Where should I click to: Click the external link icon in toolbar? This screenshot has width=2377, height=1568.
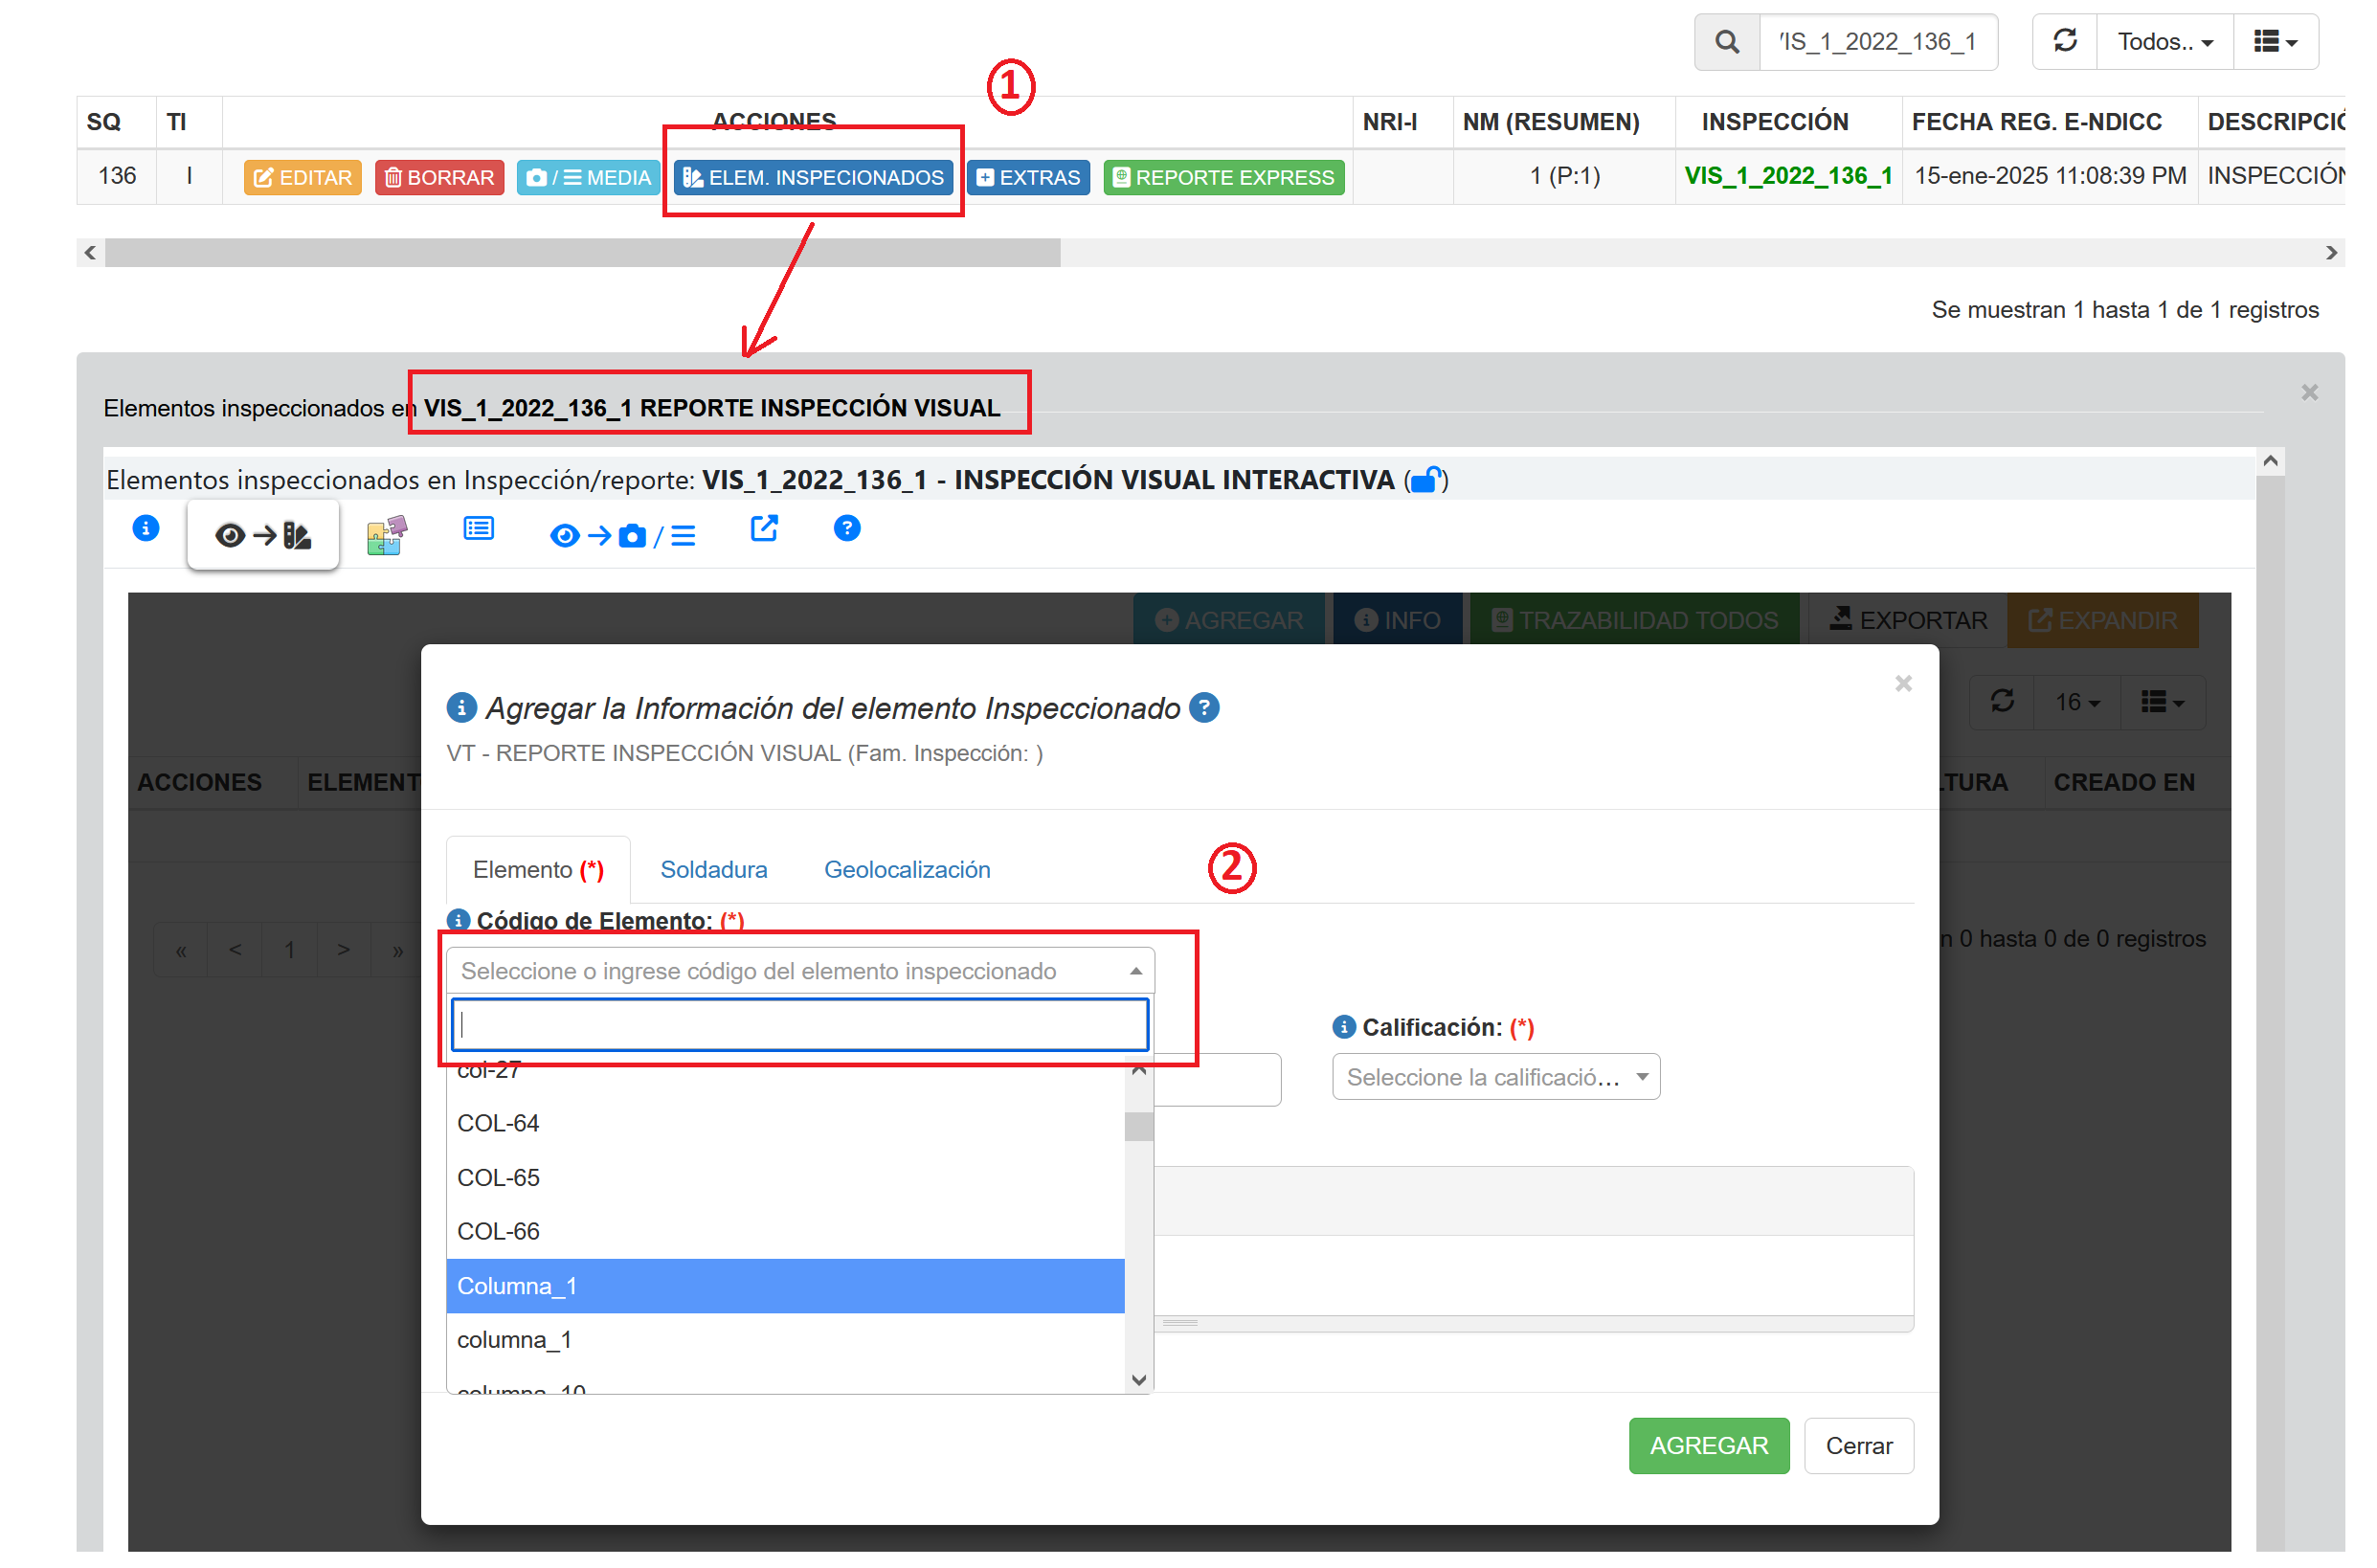764,528
